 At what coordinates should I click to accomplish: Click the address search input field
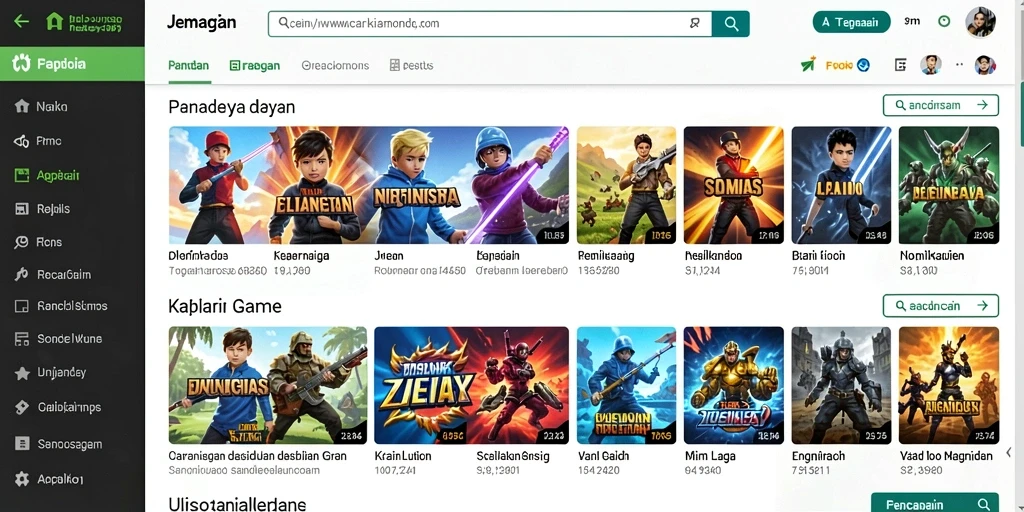coord(490,24)
